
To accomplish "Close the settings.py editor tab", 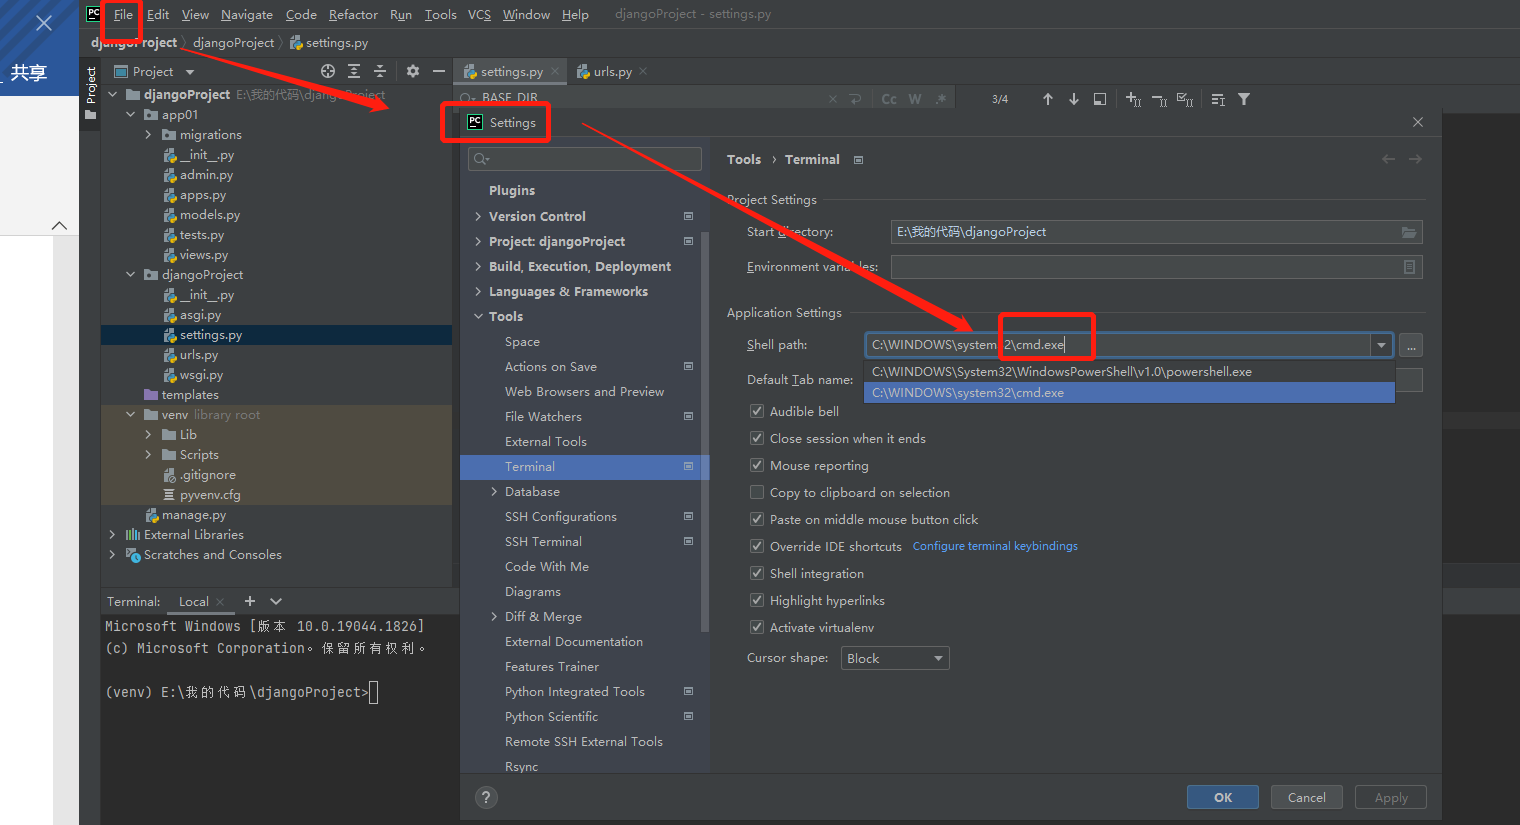I will point(555,71).
